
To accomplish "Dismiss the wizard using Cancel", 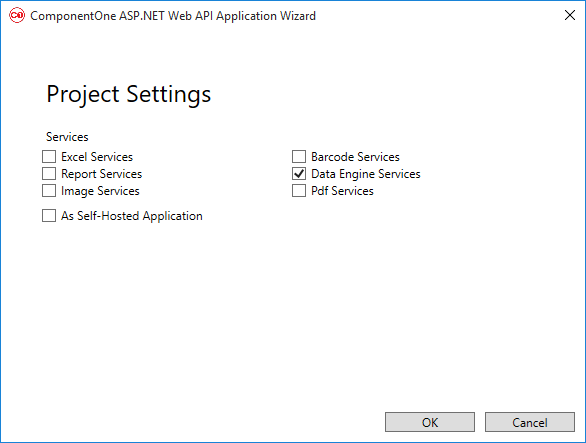I will point(530,422).
